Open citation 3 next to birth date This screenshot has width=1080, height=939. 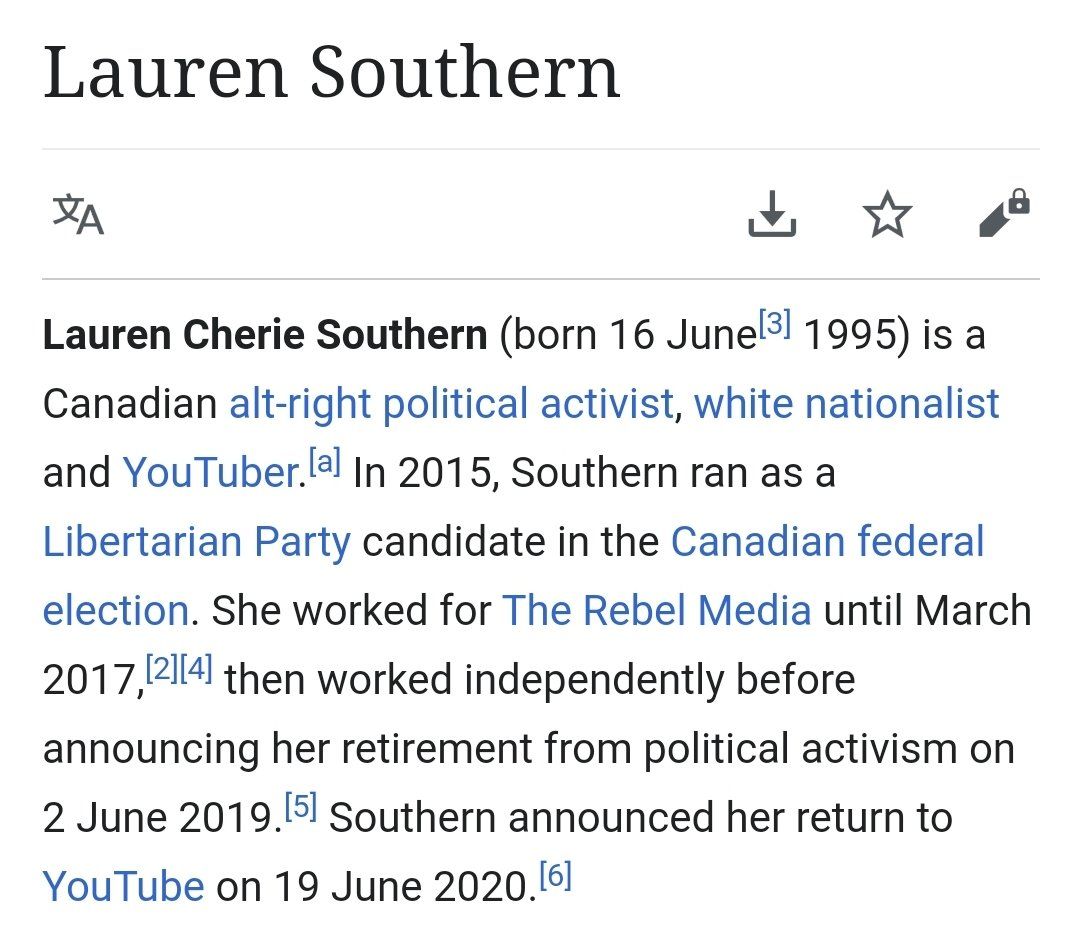click(775, 324)
